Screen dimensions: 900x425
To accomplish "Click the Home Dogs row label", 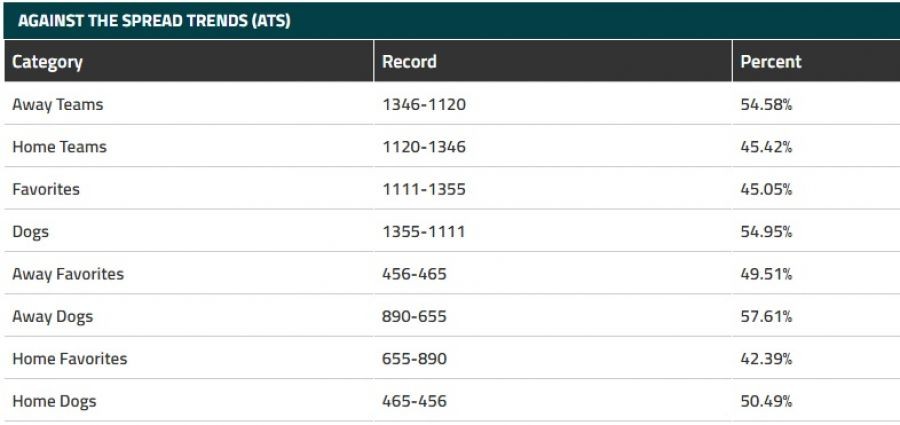I will pos(54,402).
